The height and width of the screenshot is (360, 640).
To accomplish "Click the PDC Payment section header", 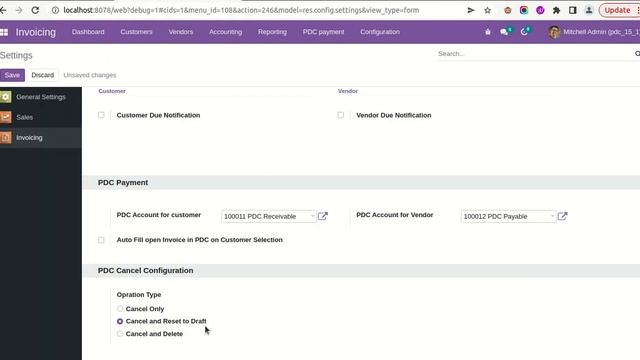I will click(123, 182).
